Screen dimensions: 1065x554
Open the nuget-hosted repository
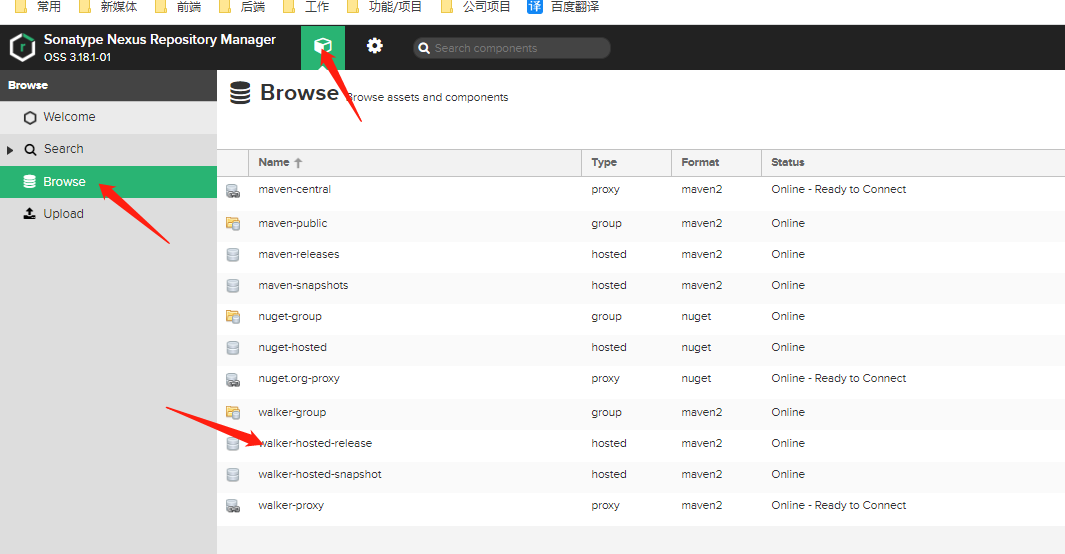pyautogui.click(x=292, y=348)
